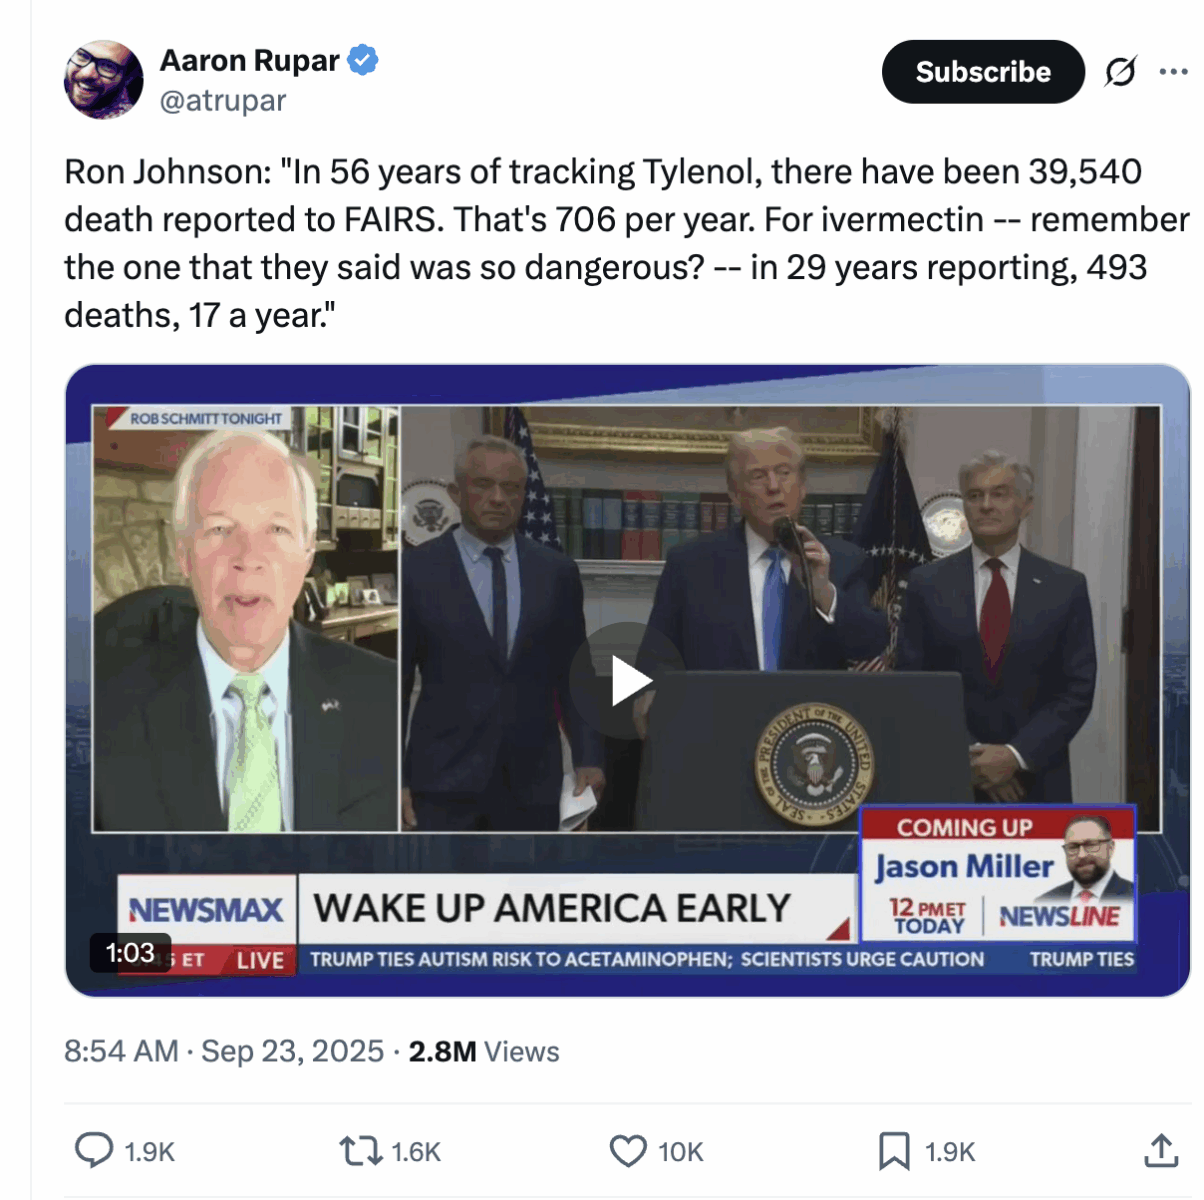Open the reply comment icon
This screenshot has width=1204, height=1200.
coord(94,1151)
